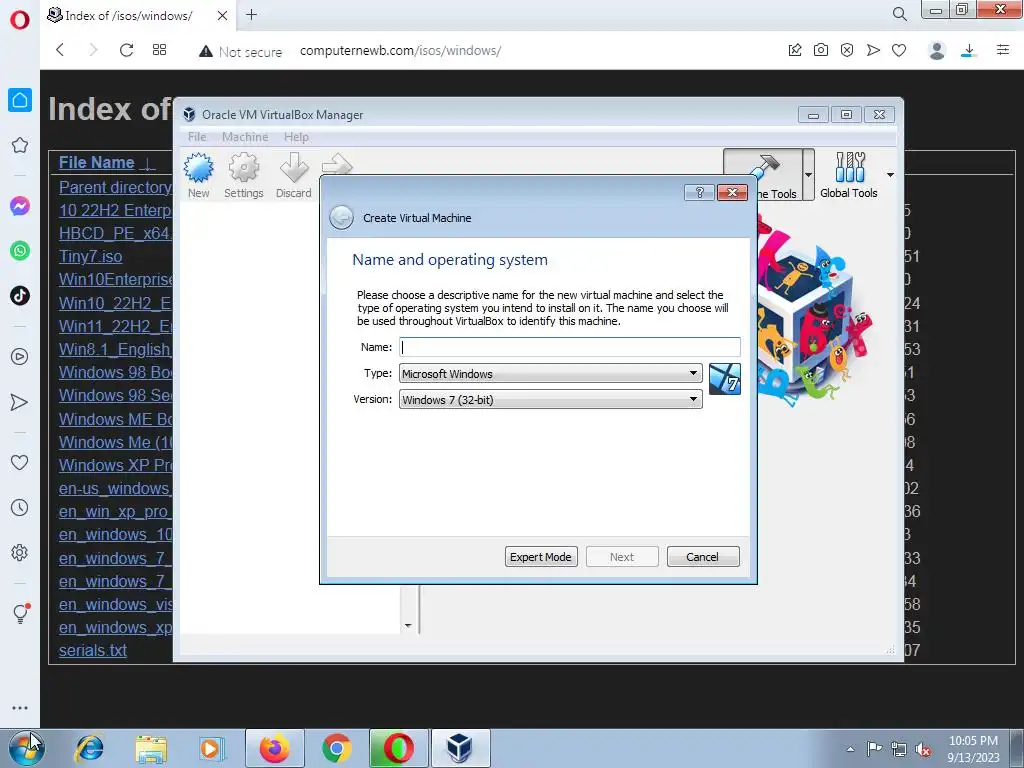Click the virtual machine Name input field
Screen dimensions: 1024x768
coord(570,347)
